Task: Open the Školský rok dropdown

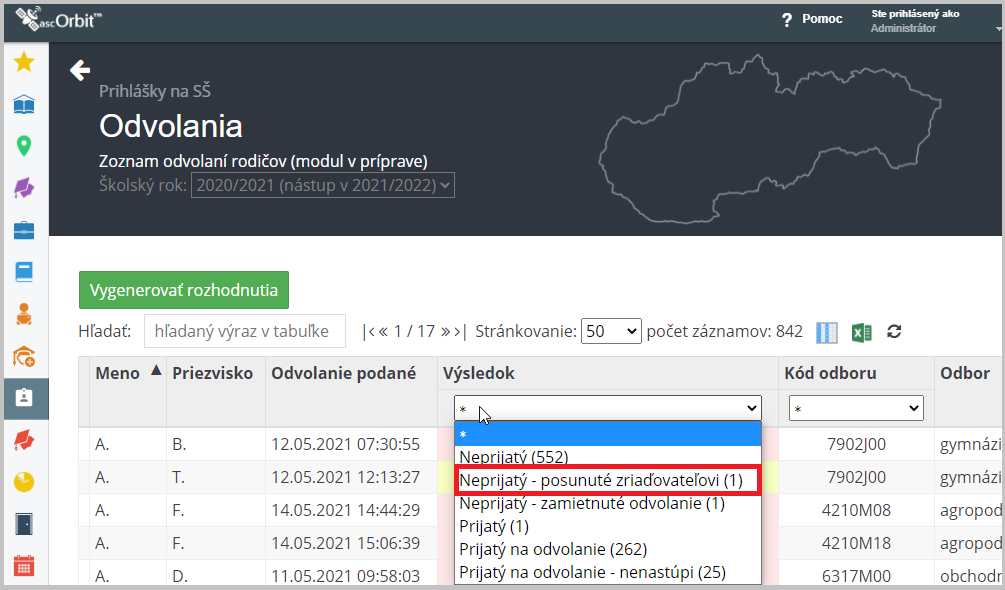Action: pyautogui.click(x=322, y=185)
